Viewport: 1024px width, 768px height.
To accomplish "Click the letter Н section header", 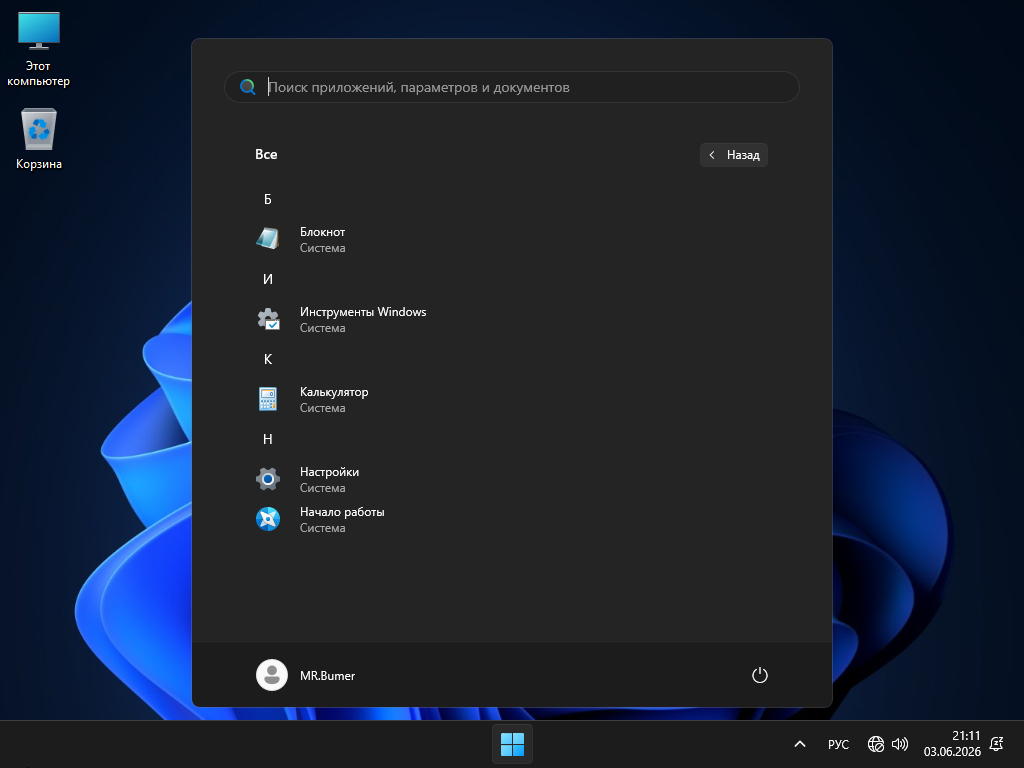I will point(268,439).
